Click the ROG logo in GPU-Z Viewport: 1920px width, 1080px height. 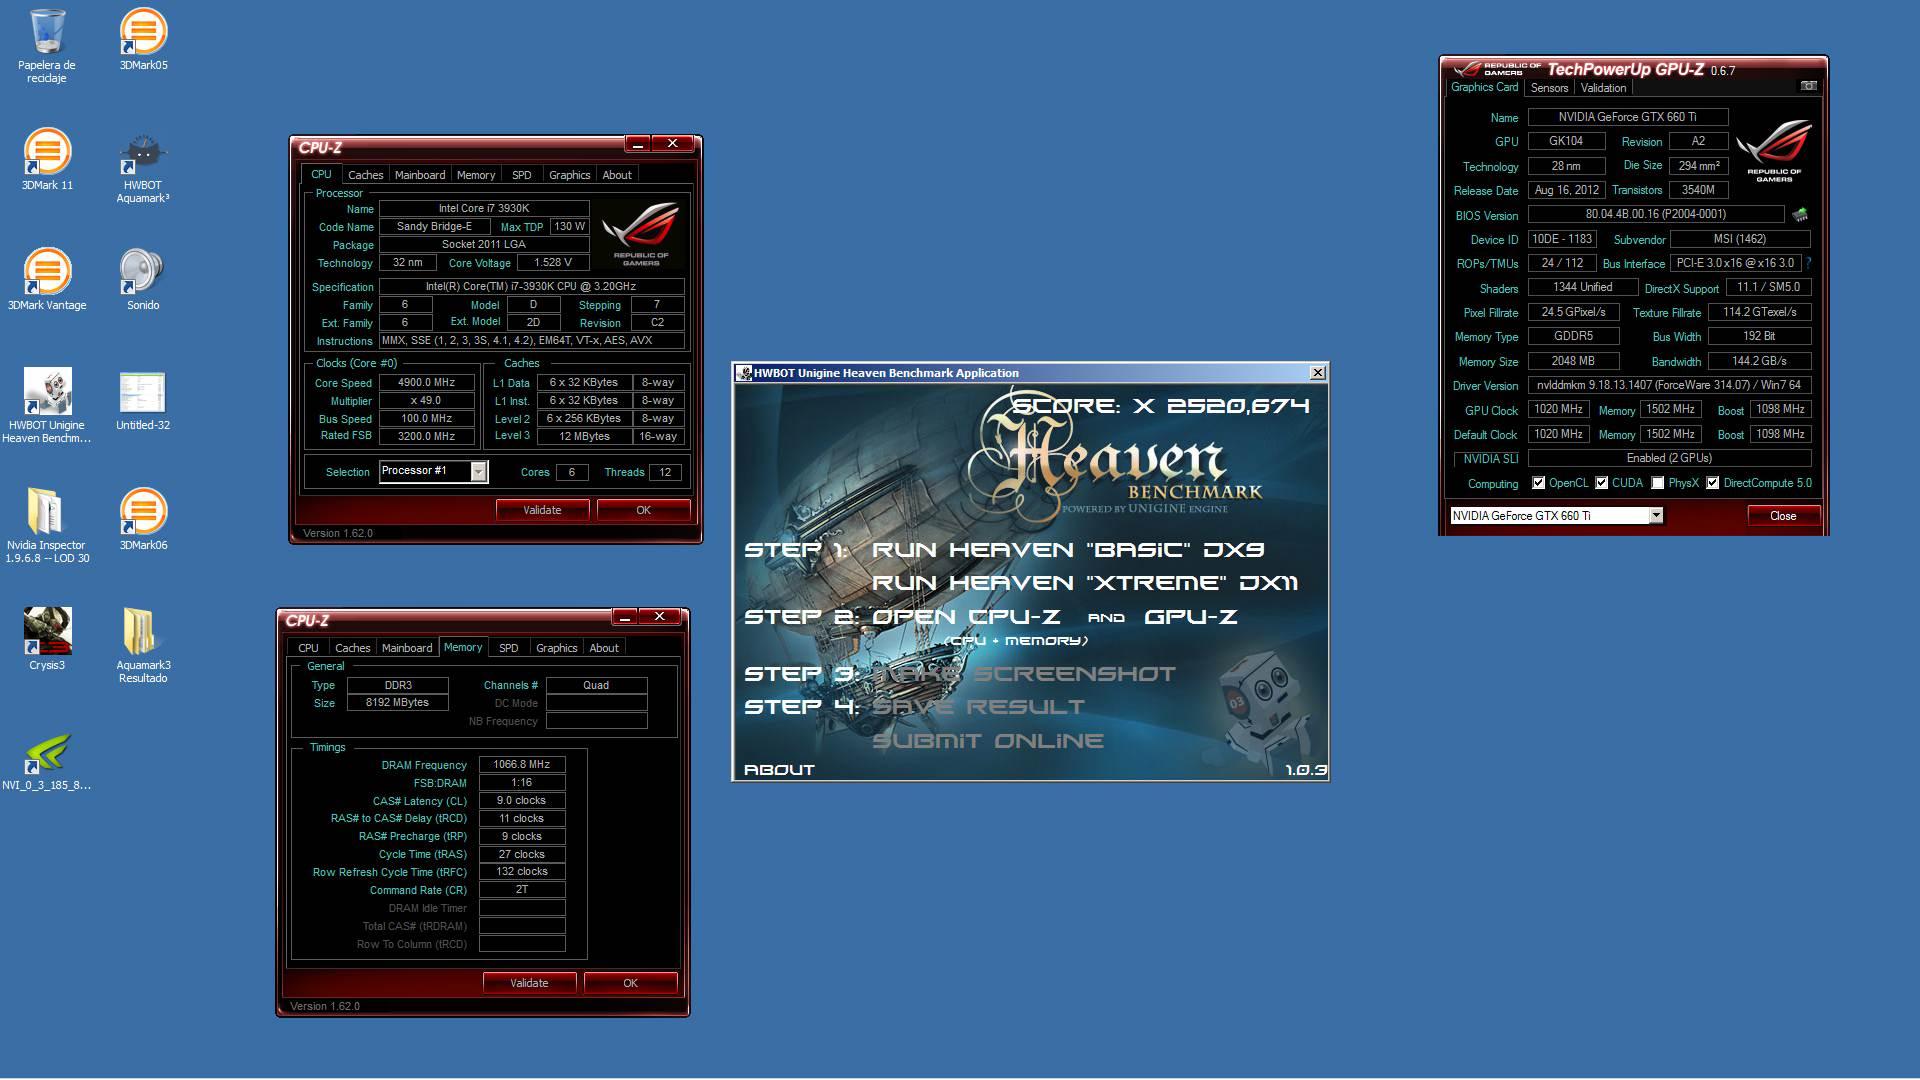[1774, 150]
